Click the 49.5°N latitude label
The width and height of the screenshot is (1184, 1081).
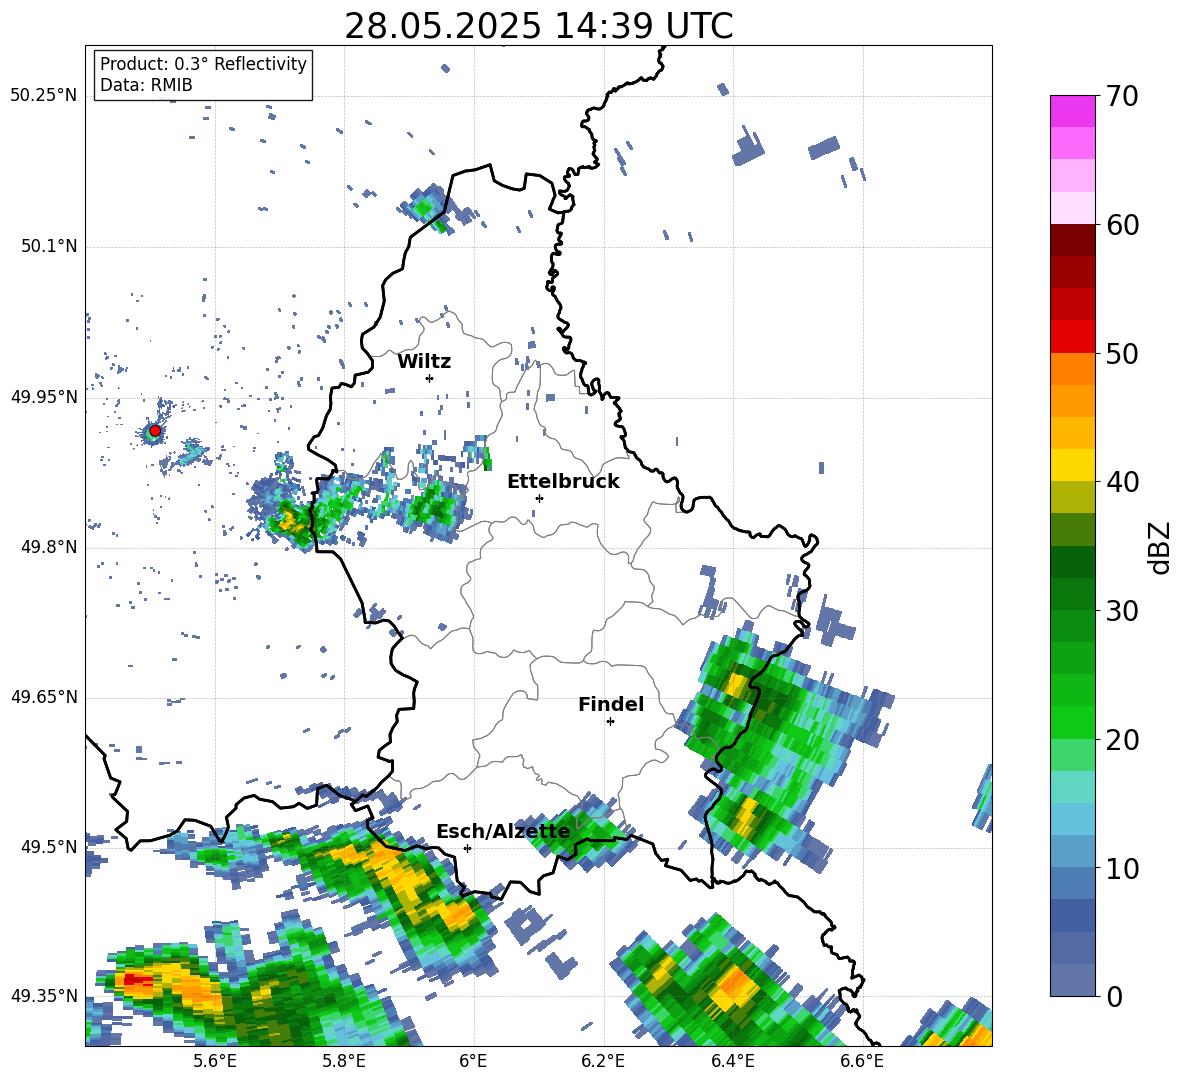tap(48, 847)
